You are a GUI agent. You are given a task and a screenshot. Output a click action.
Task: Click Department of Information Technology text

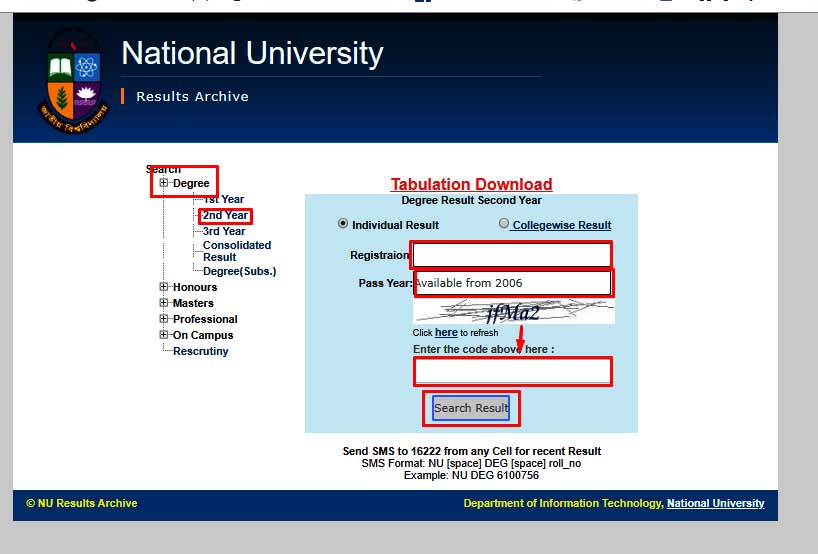pos(563,503)
